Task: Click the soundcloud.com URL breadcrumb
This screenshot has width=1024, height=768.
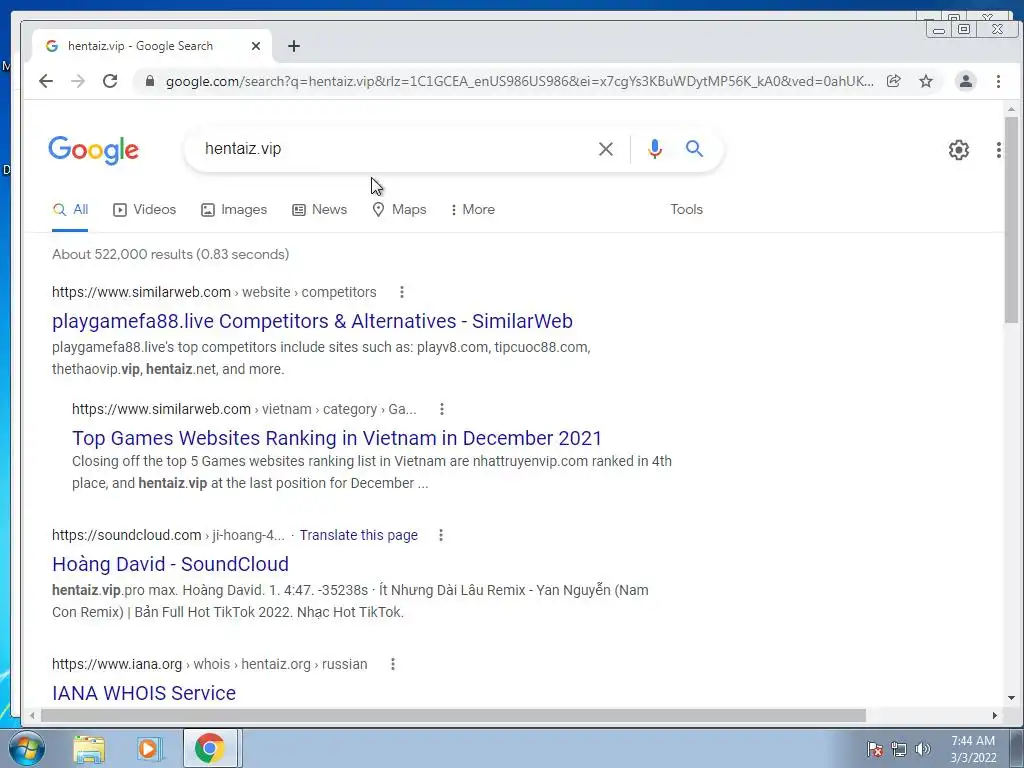Action: [x=168, y=535]
